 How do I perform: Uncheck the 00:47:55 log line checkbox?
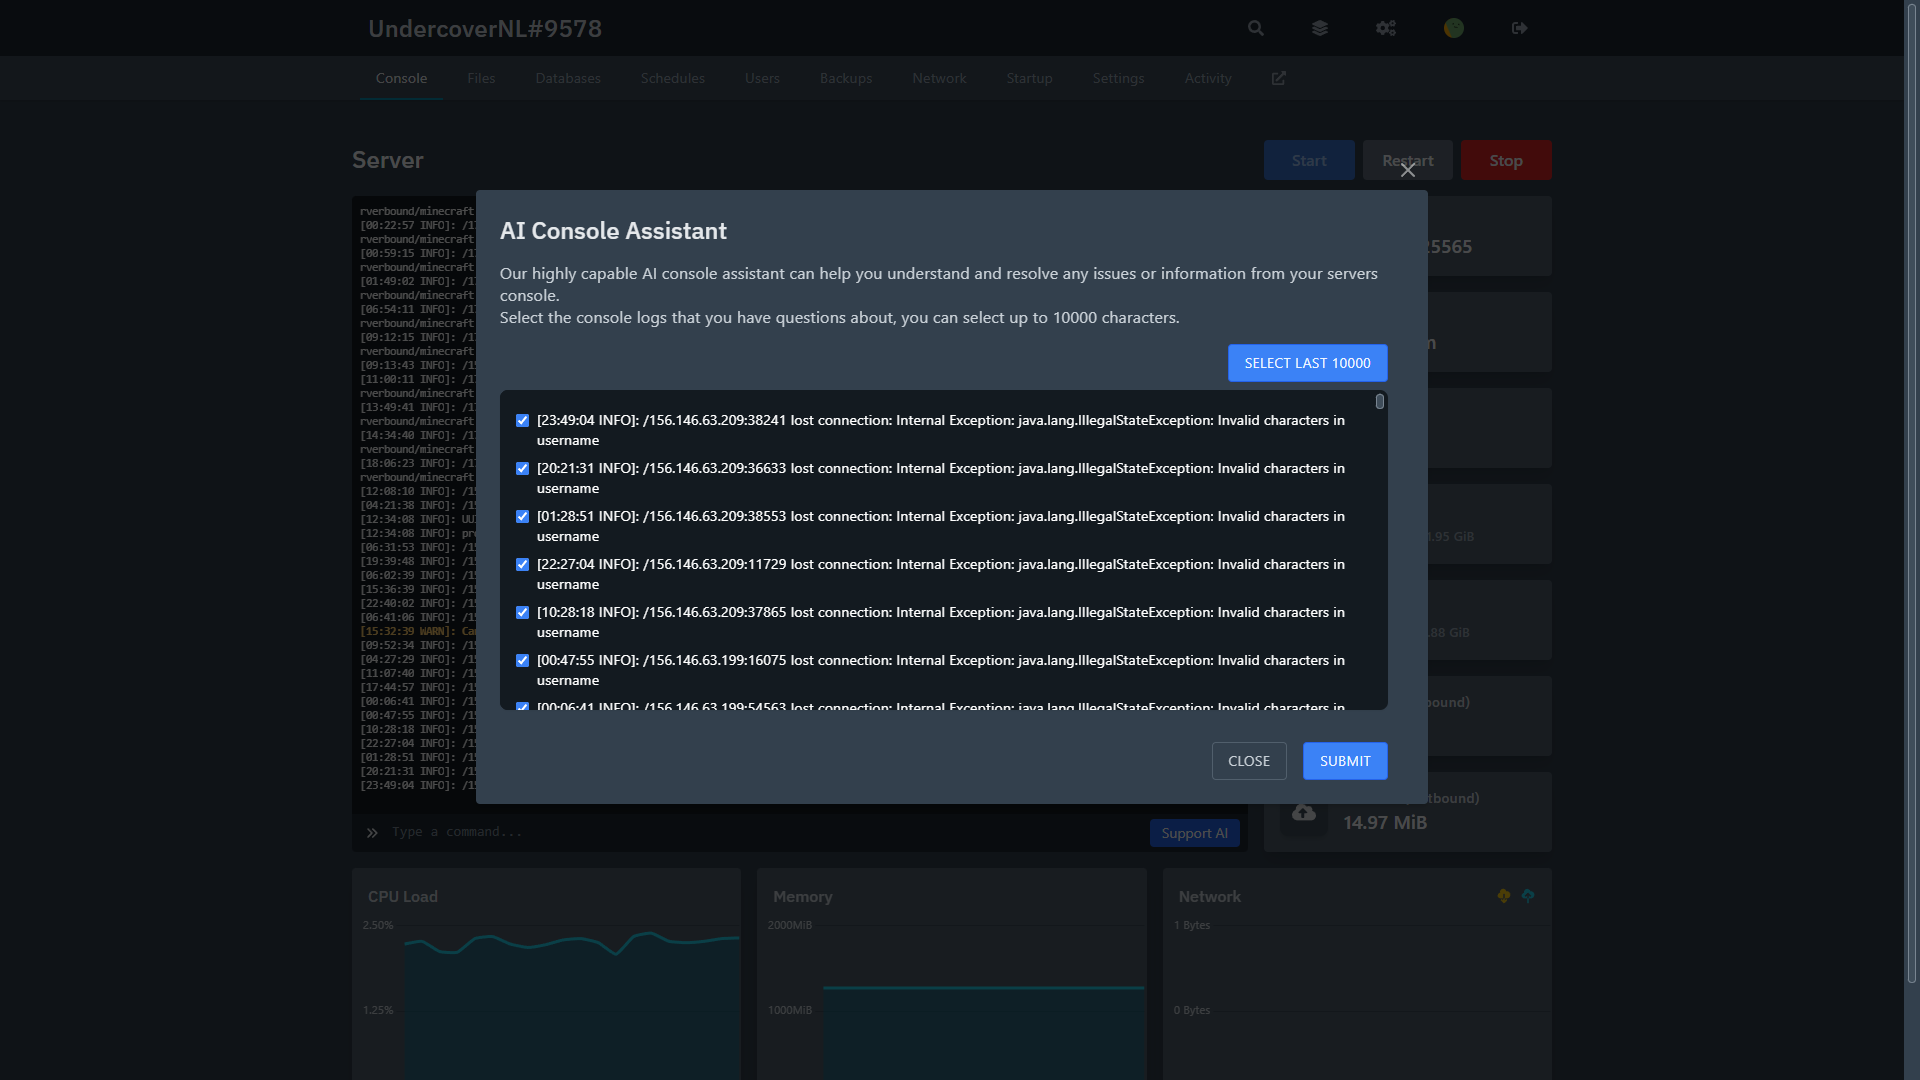pyautogui.click(x=522, y=661)
